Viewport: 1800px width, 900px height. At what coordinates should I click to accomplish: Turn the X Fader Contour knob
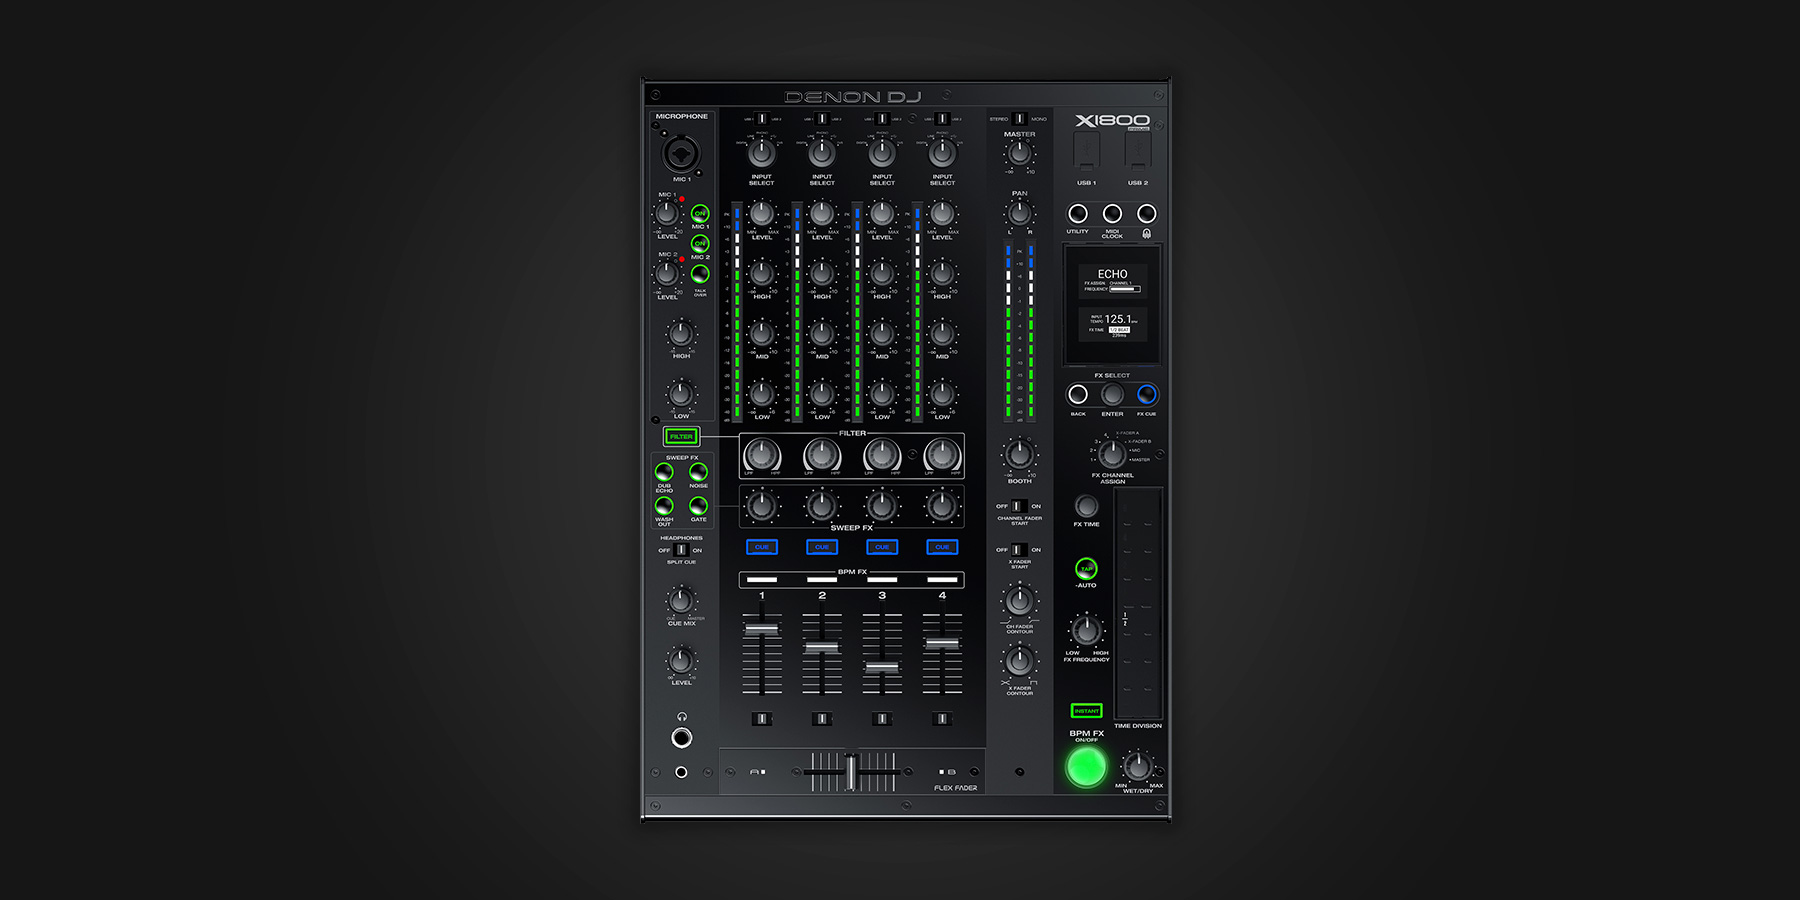click(1019, 660)
